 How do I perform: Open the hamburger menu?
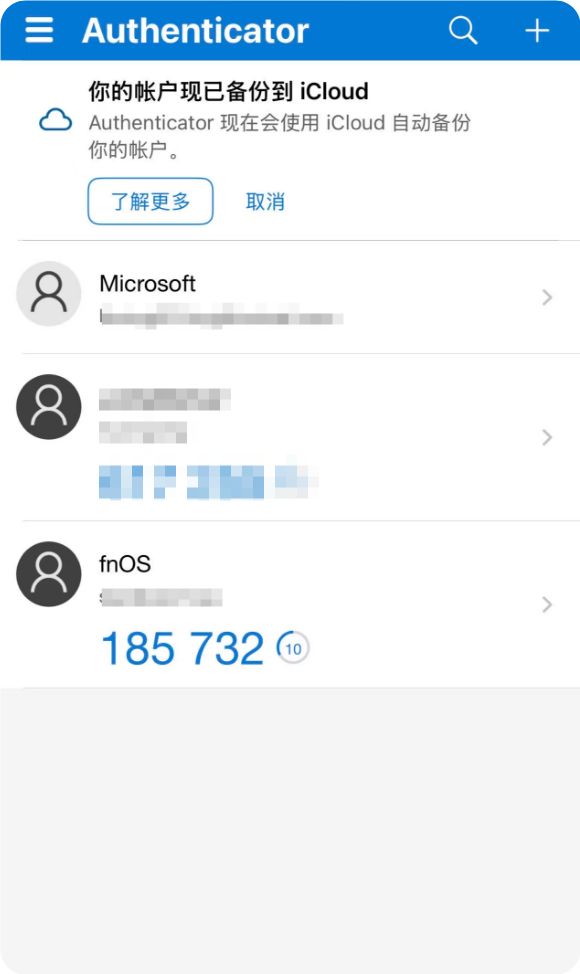click(x=39, y=30)
